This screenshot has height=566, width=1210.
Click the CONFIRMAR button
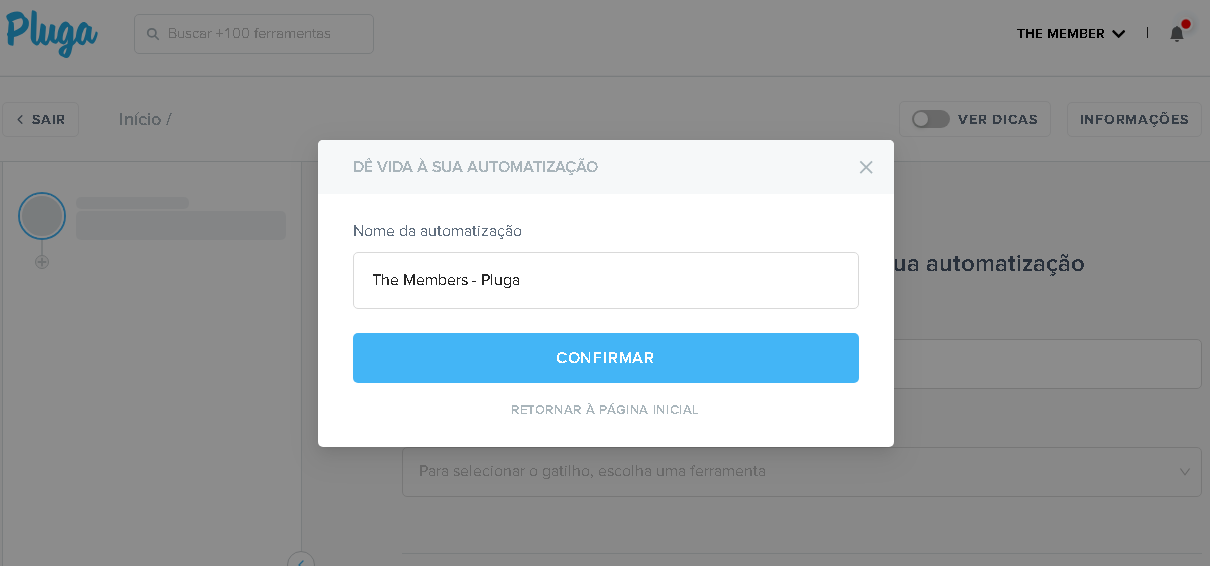605,358
